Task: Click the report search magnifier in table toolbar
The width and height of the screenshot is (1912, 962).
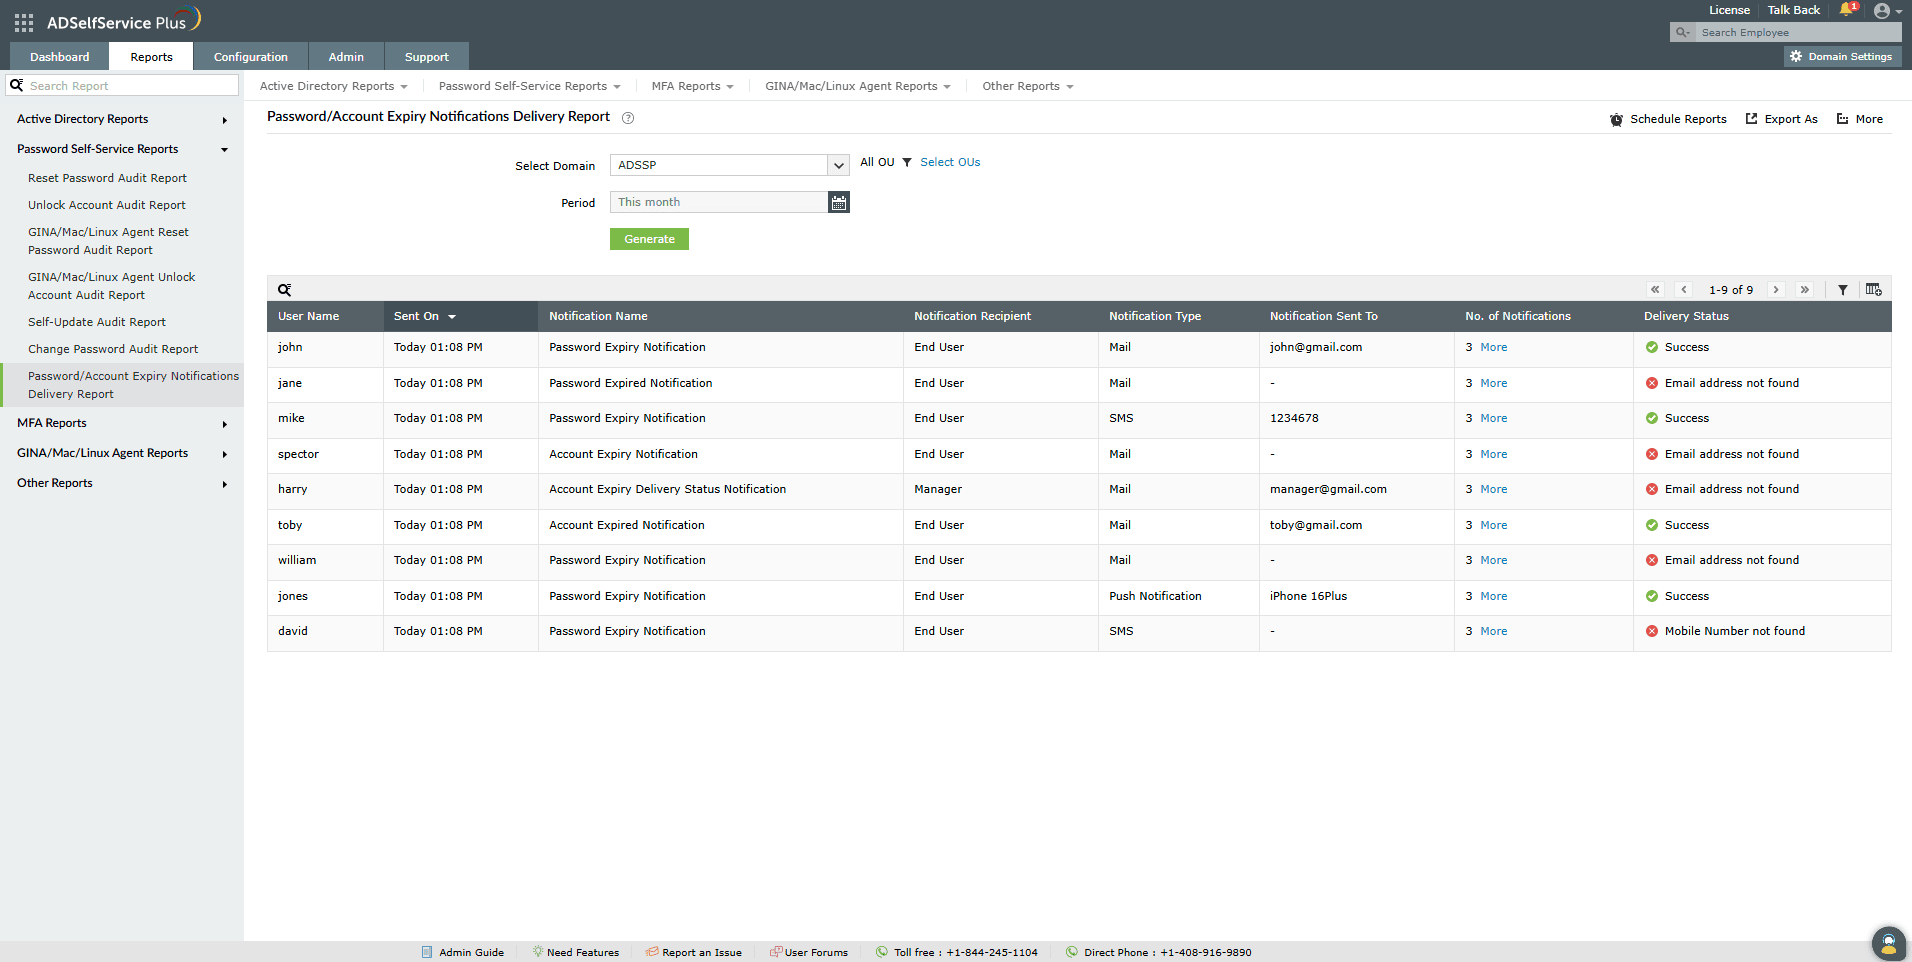Action: click(x=285, y=289)
